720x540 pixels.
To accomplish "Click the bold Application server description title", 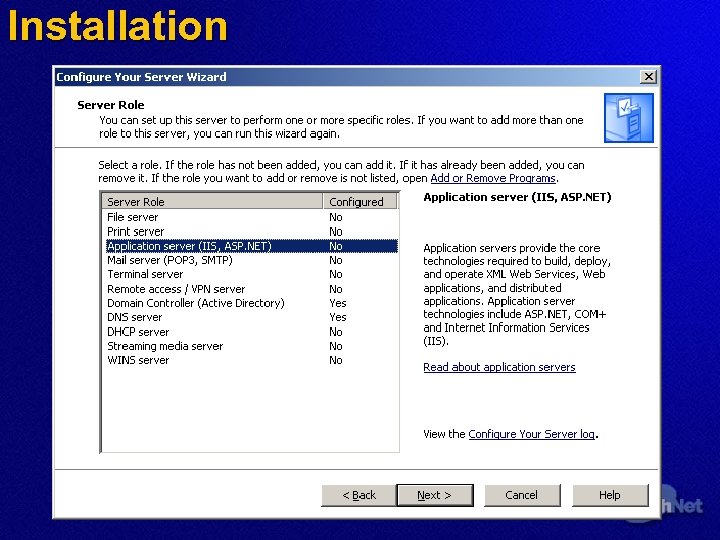I will (x=517, y=197).
